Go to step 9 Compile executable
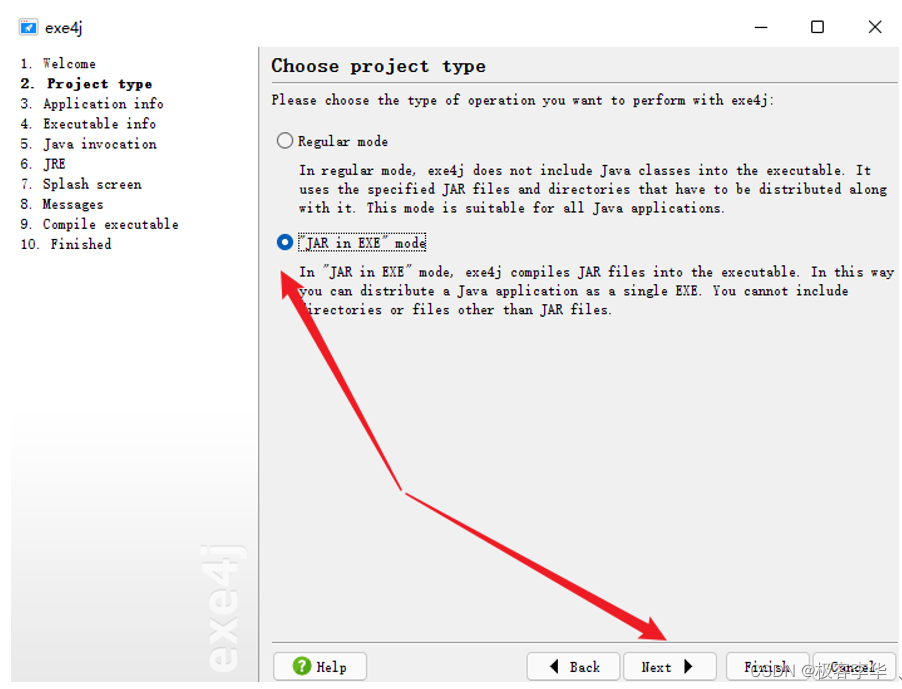The image size is (902, 689). [110, 224]
